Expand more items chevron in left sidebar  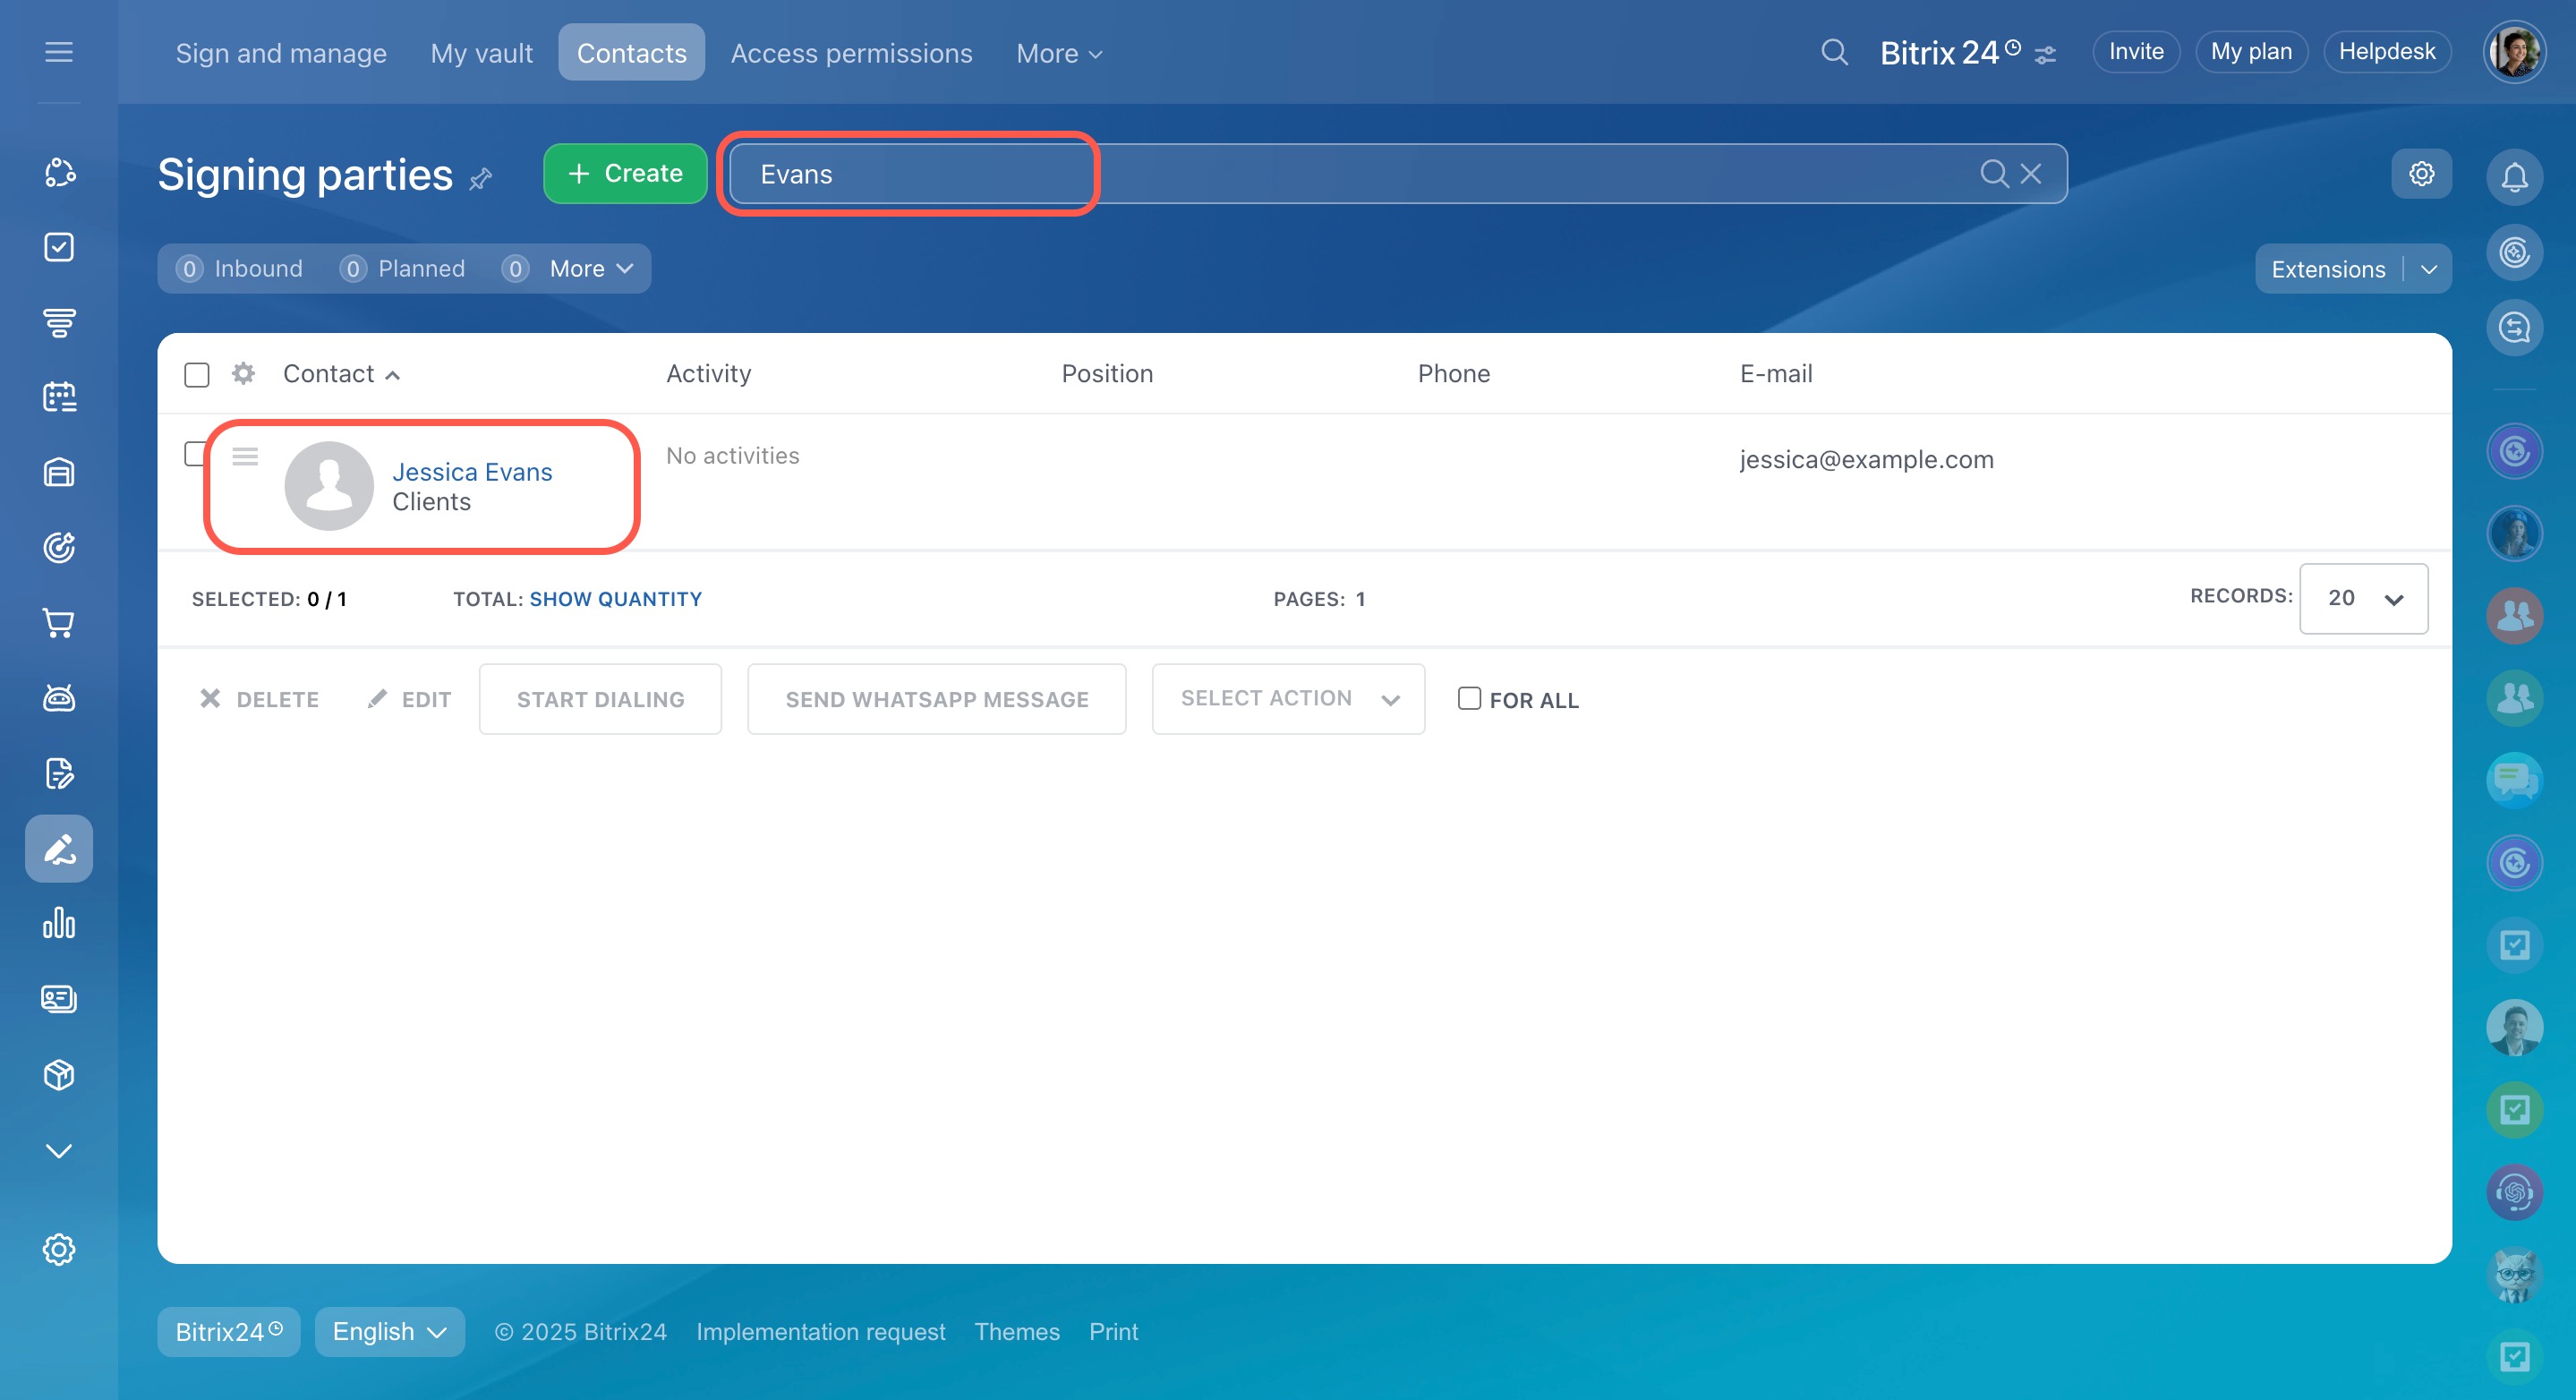pyautogui.click(x=59, y=1151)
